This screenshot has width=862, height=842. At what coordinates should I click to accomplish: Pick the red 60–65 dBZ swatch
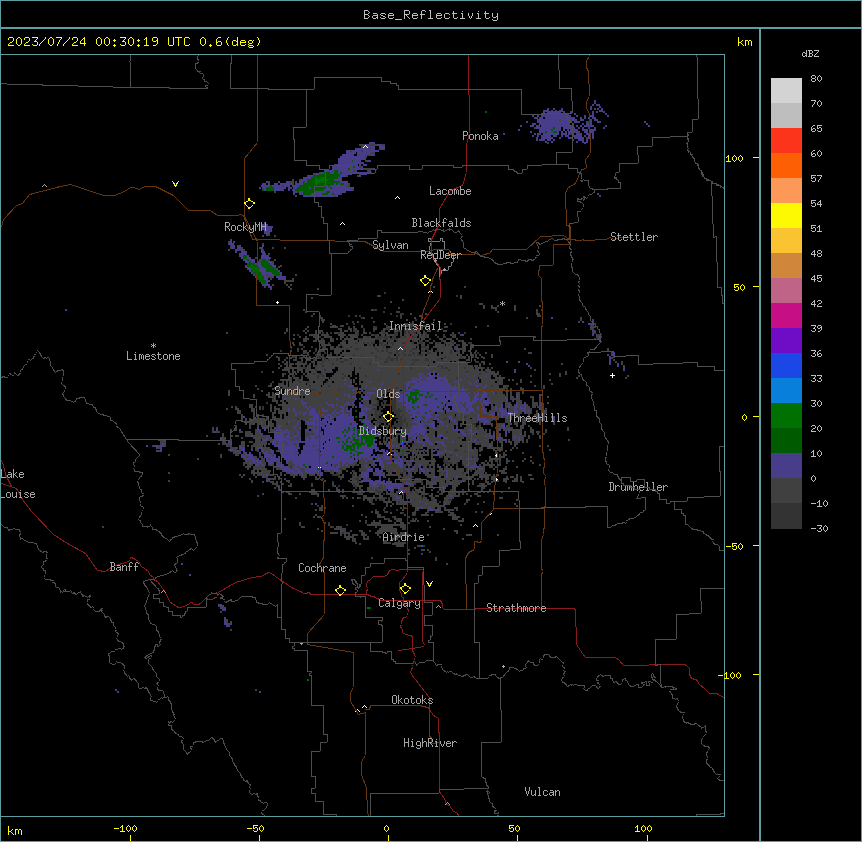click(x=786, y=141)
